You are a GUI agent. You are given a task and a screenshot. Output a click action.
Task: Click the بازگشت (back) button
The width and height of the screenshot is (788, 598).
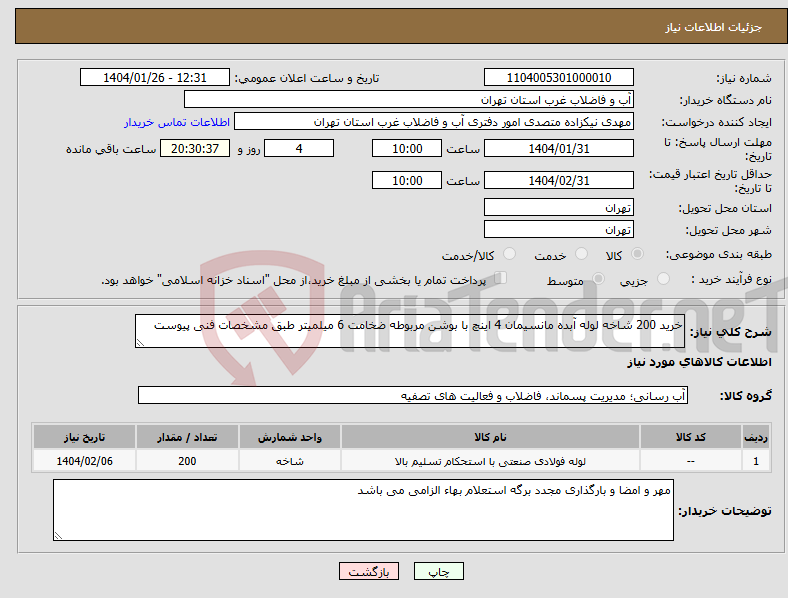[369, 571]
